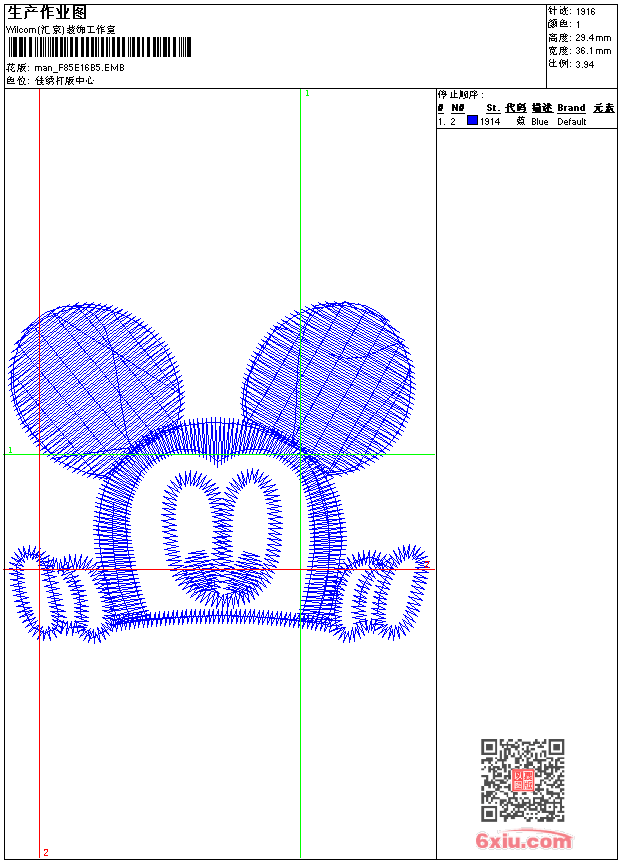The width and height of the screenshot is (620, 860).
Task: Click the red seal in QR code center
Action: click(x=523, y=780)
